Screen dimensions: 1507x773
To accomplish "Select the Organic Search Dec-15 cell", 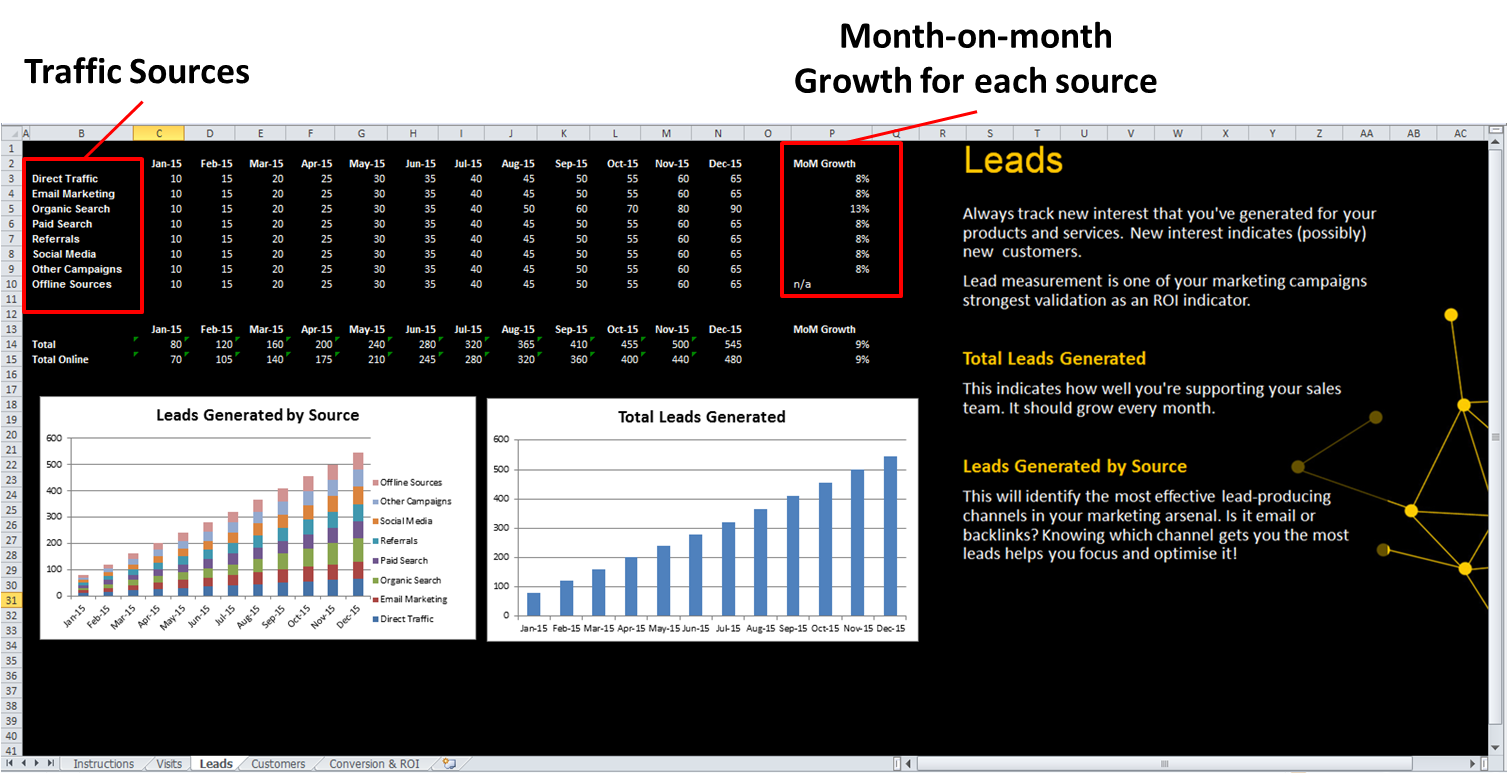I will 735,209.
